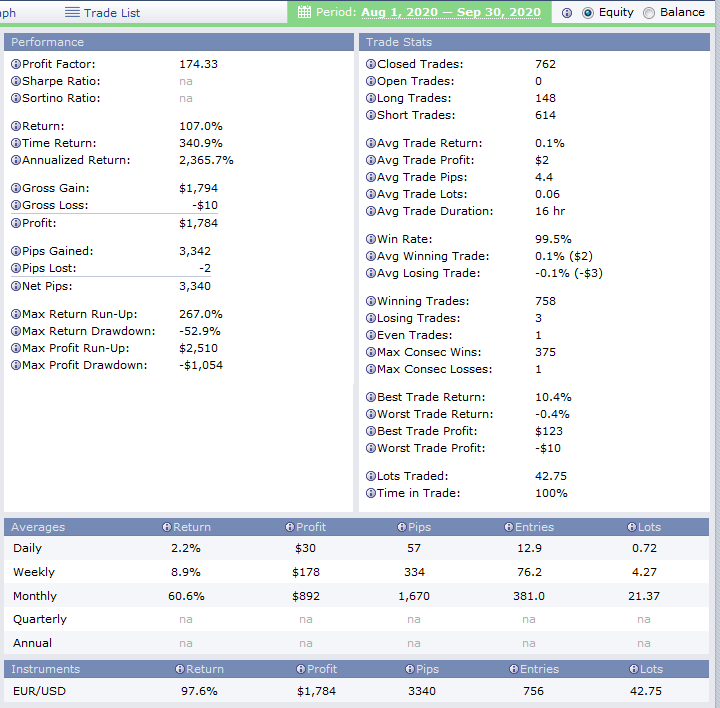The image size is (720, 708).
Task: Open the period date range picker
Action: (x=450, y=13)
